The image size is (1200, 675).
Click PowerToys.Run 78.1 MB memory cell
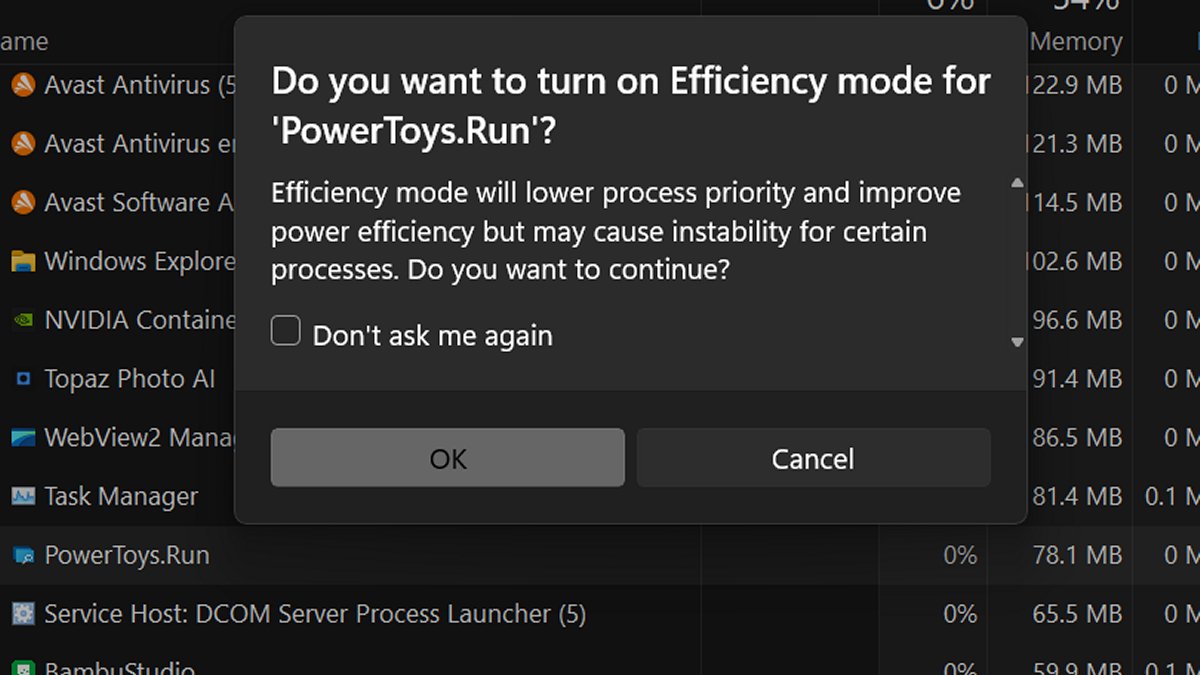click(x=1077, y=555)
